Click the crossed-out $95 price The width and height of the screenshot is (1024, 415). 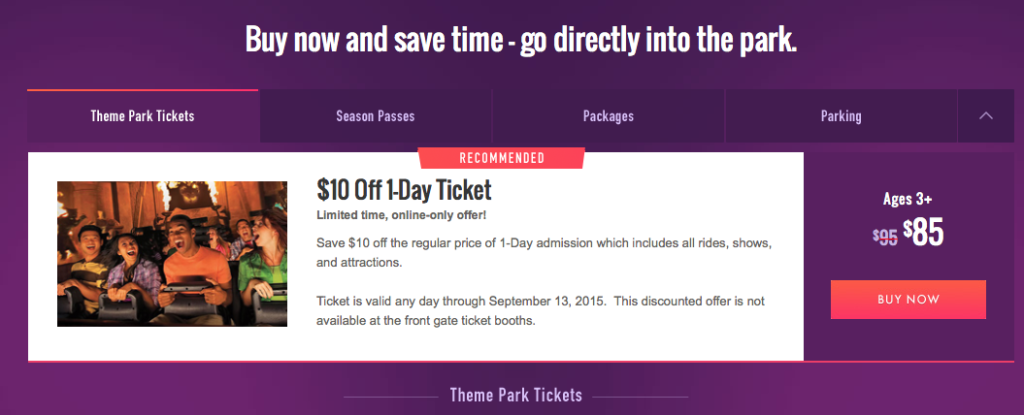pyautogui.click(x=885, y=236)
